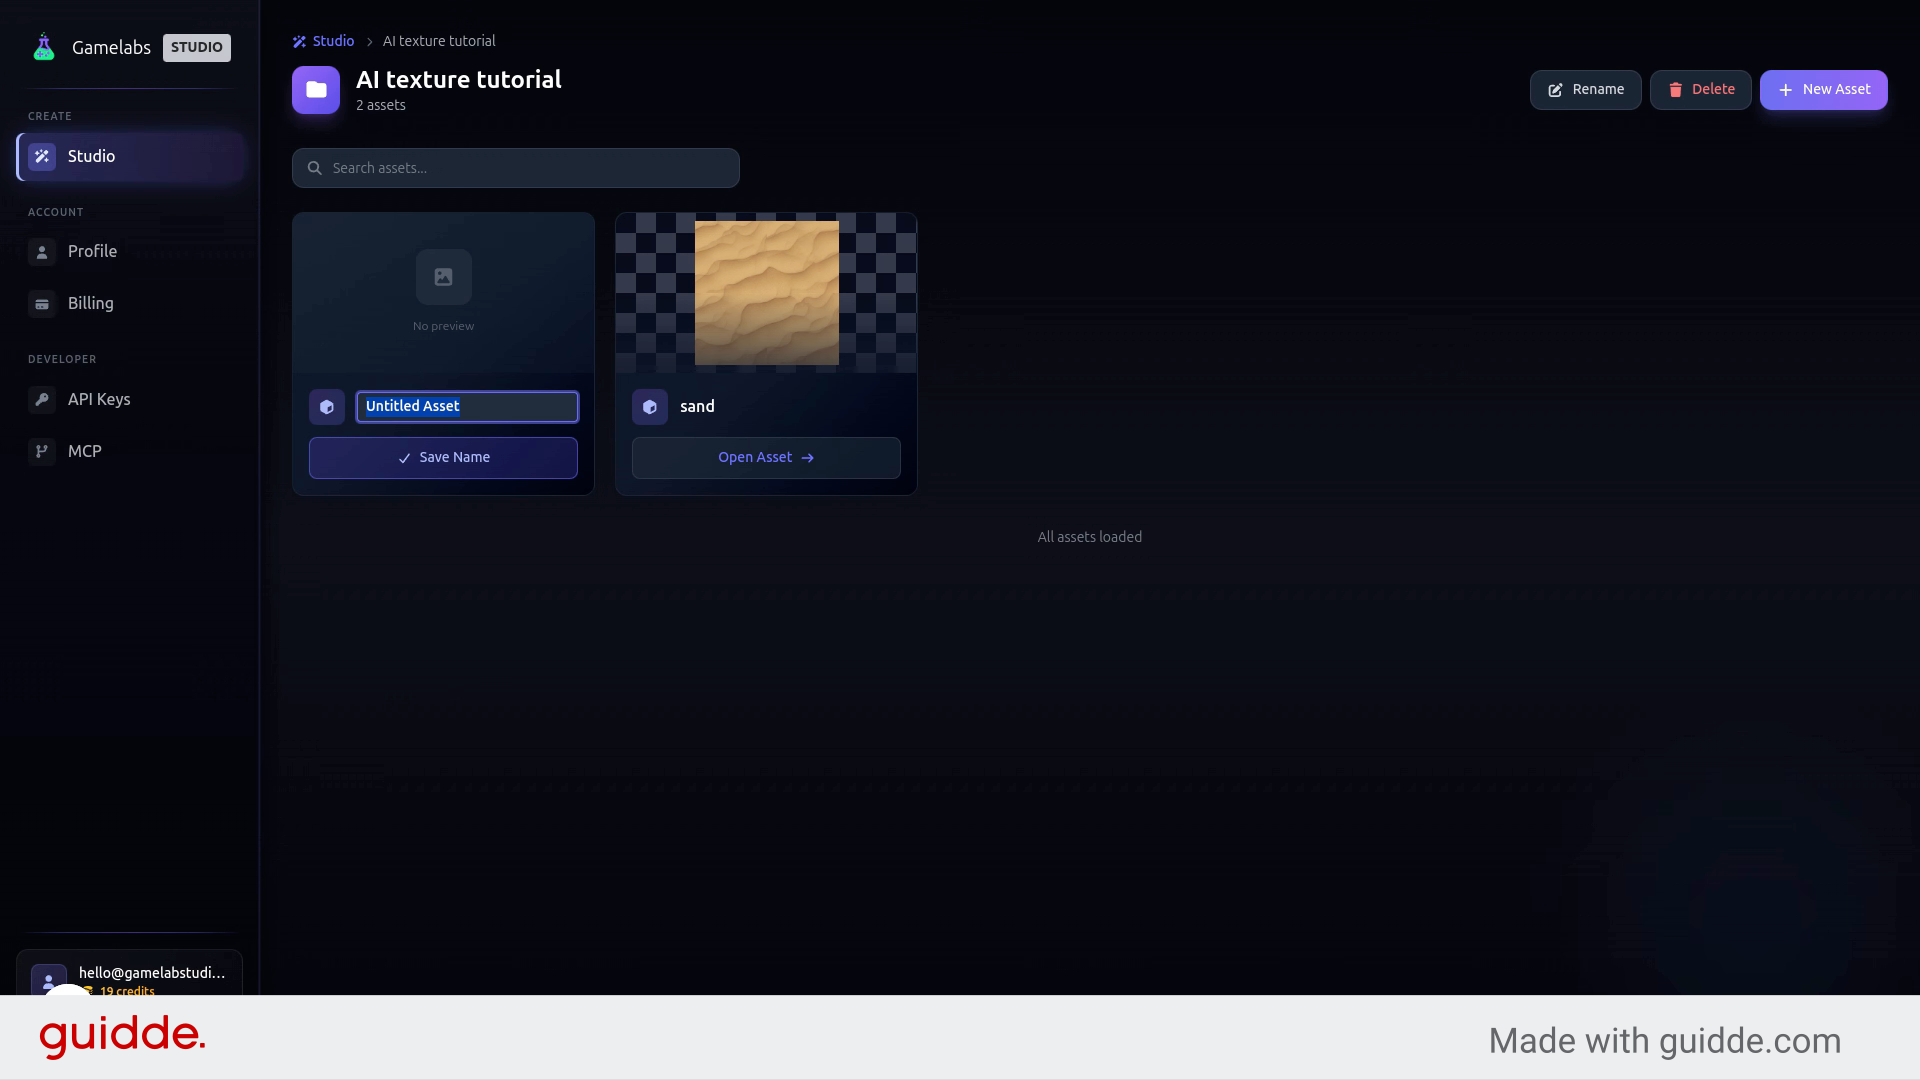The height and width of the screenshot is (1080, 1920).
Task: Click the Billing card icon
Action: pyautogui.click(x=42, y=304)
